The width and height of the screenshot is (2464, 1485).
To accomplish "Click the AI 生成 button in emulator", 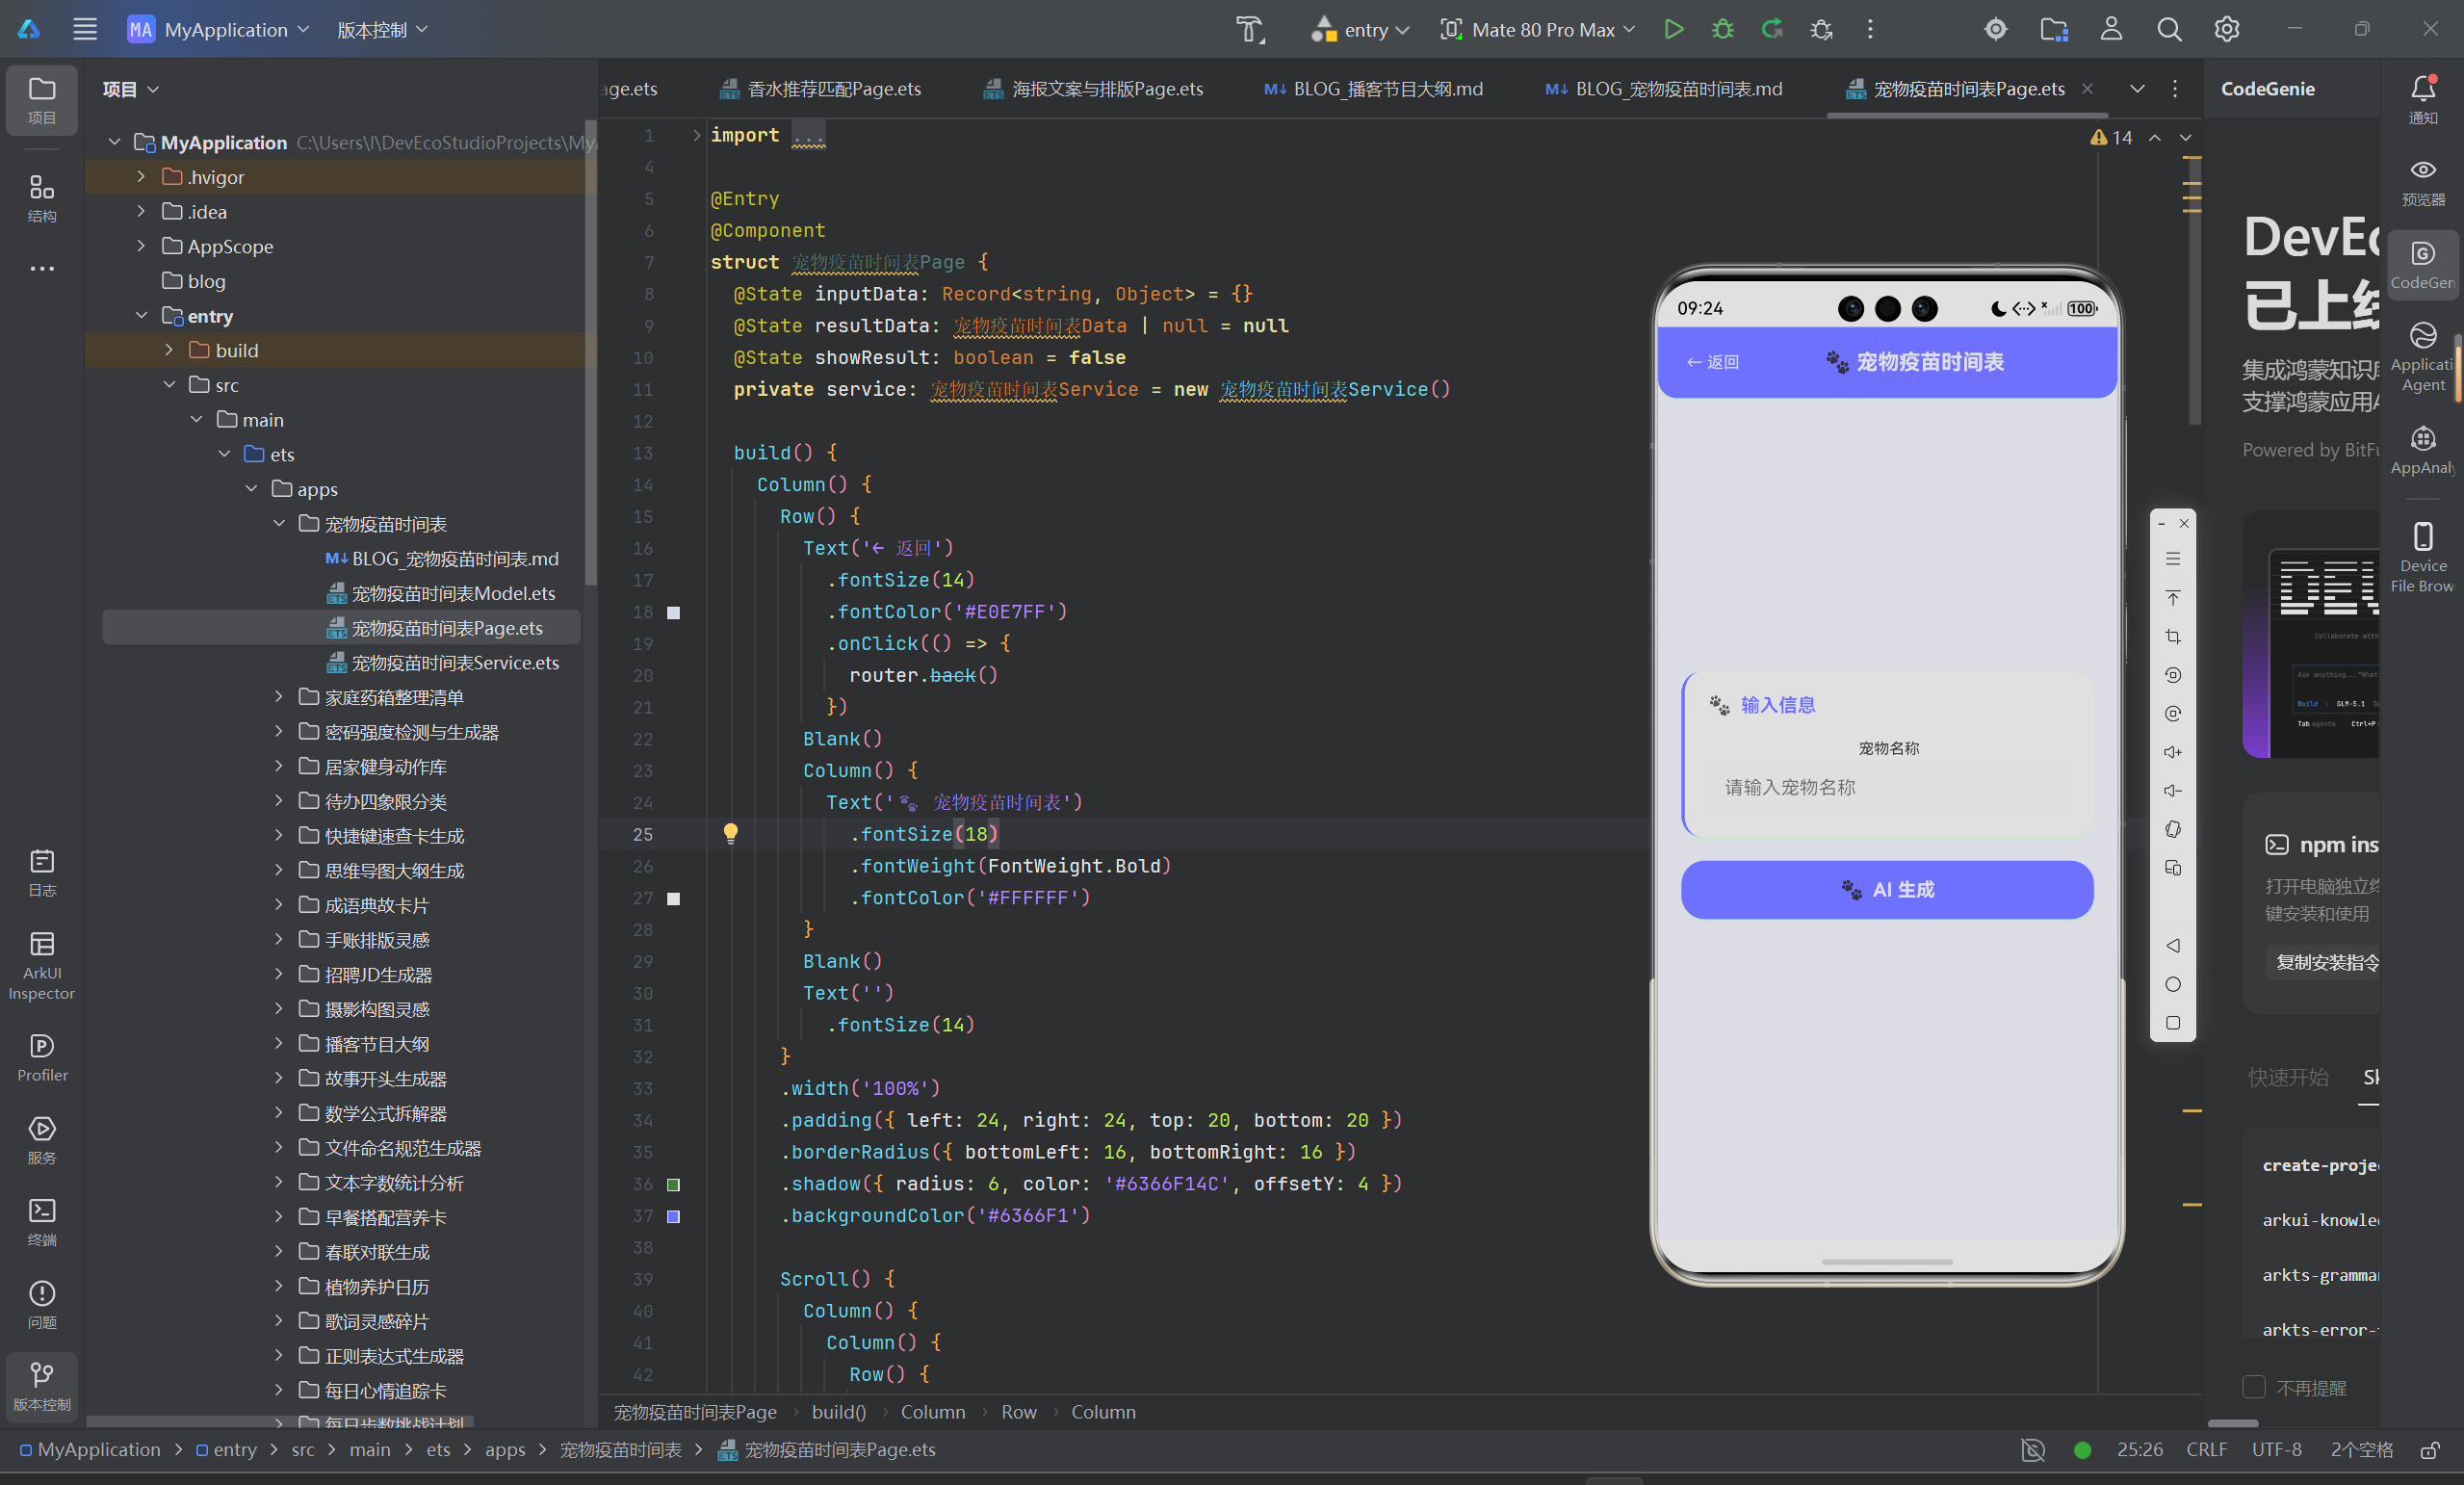I will [1887, 889].
